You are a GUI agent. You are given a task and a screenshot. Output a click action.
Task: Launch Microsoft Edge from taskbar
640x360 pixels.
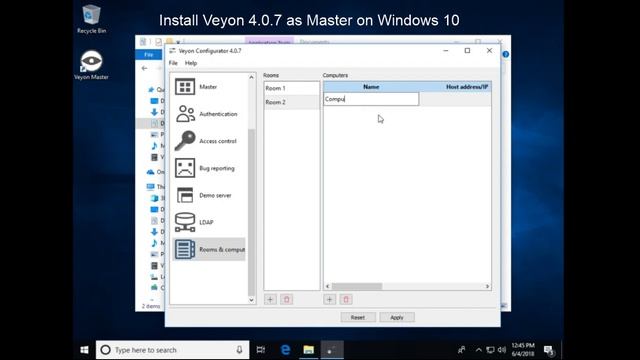[285, 350]
